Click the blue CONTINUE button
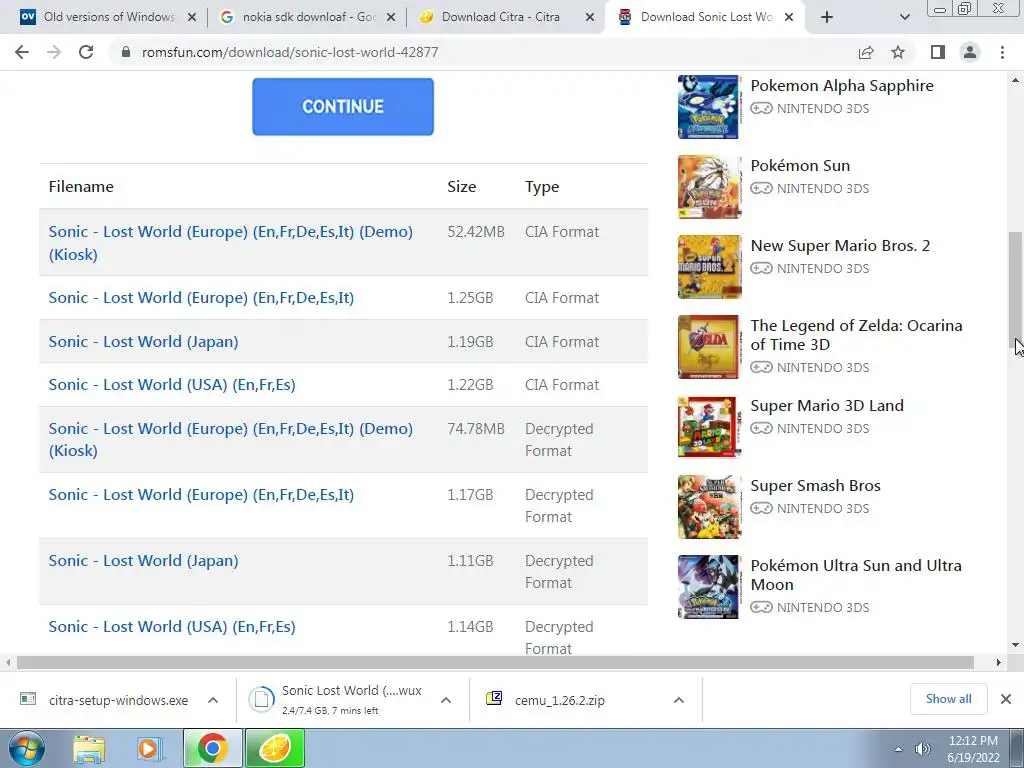 pyautogui.click(x=343, y=106)
